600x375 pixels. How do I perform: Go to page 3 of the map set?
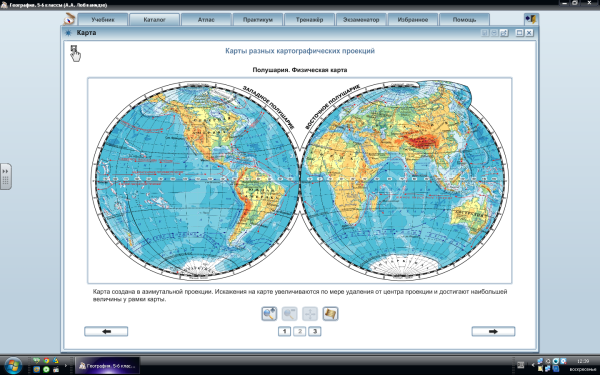(x=315, y=331)
